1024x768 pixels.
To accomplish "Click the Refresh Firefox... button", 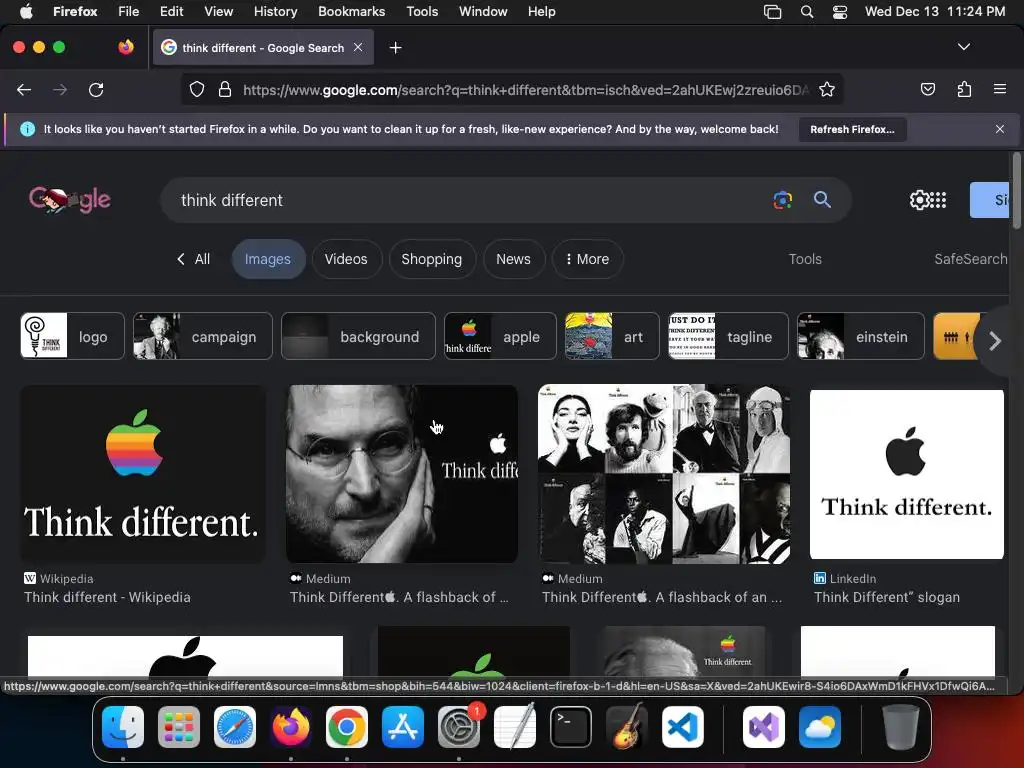I will (x=852, y=129).
